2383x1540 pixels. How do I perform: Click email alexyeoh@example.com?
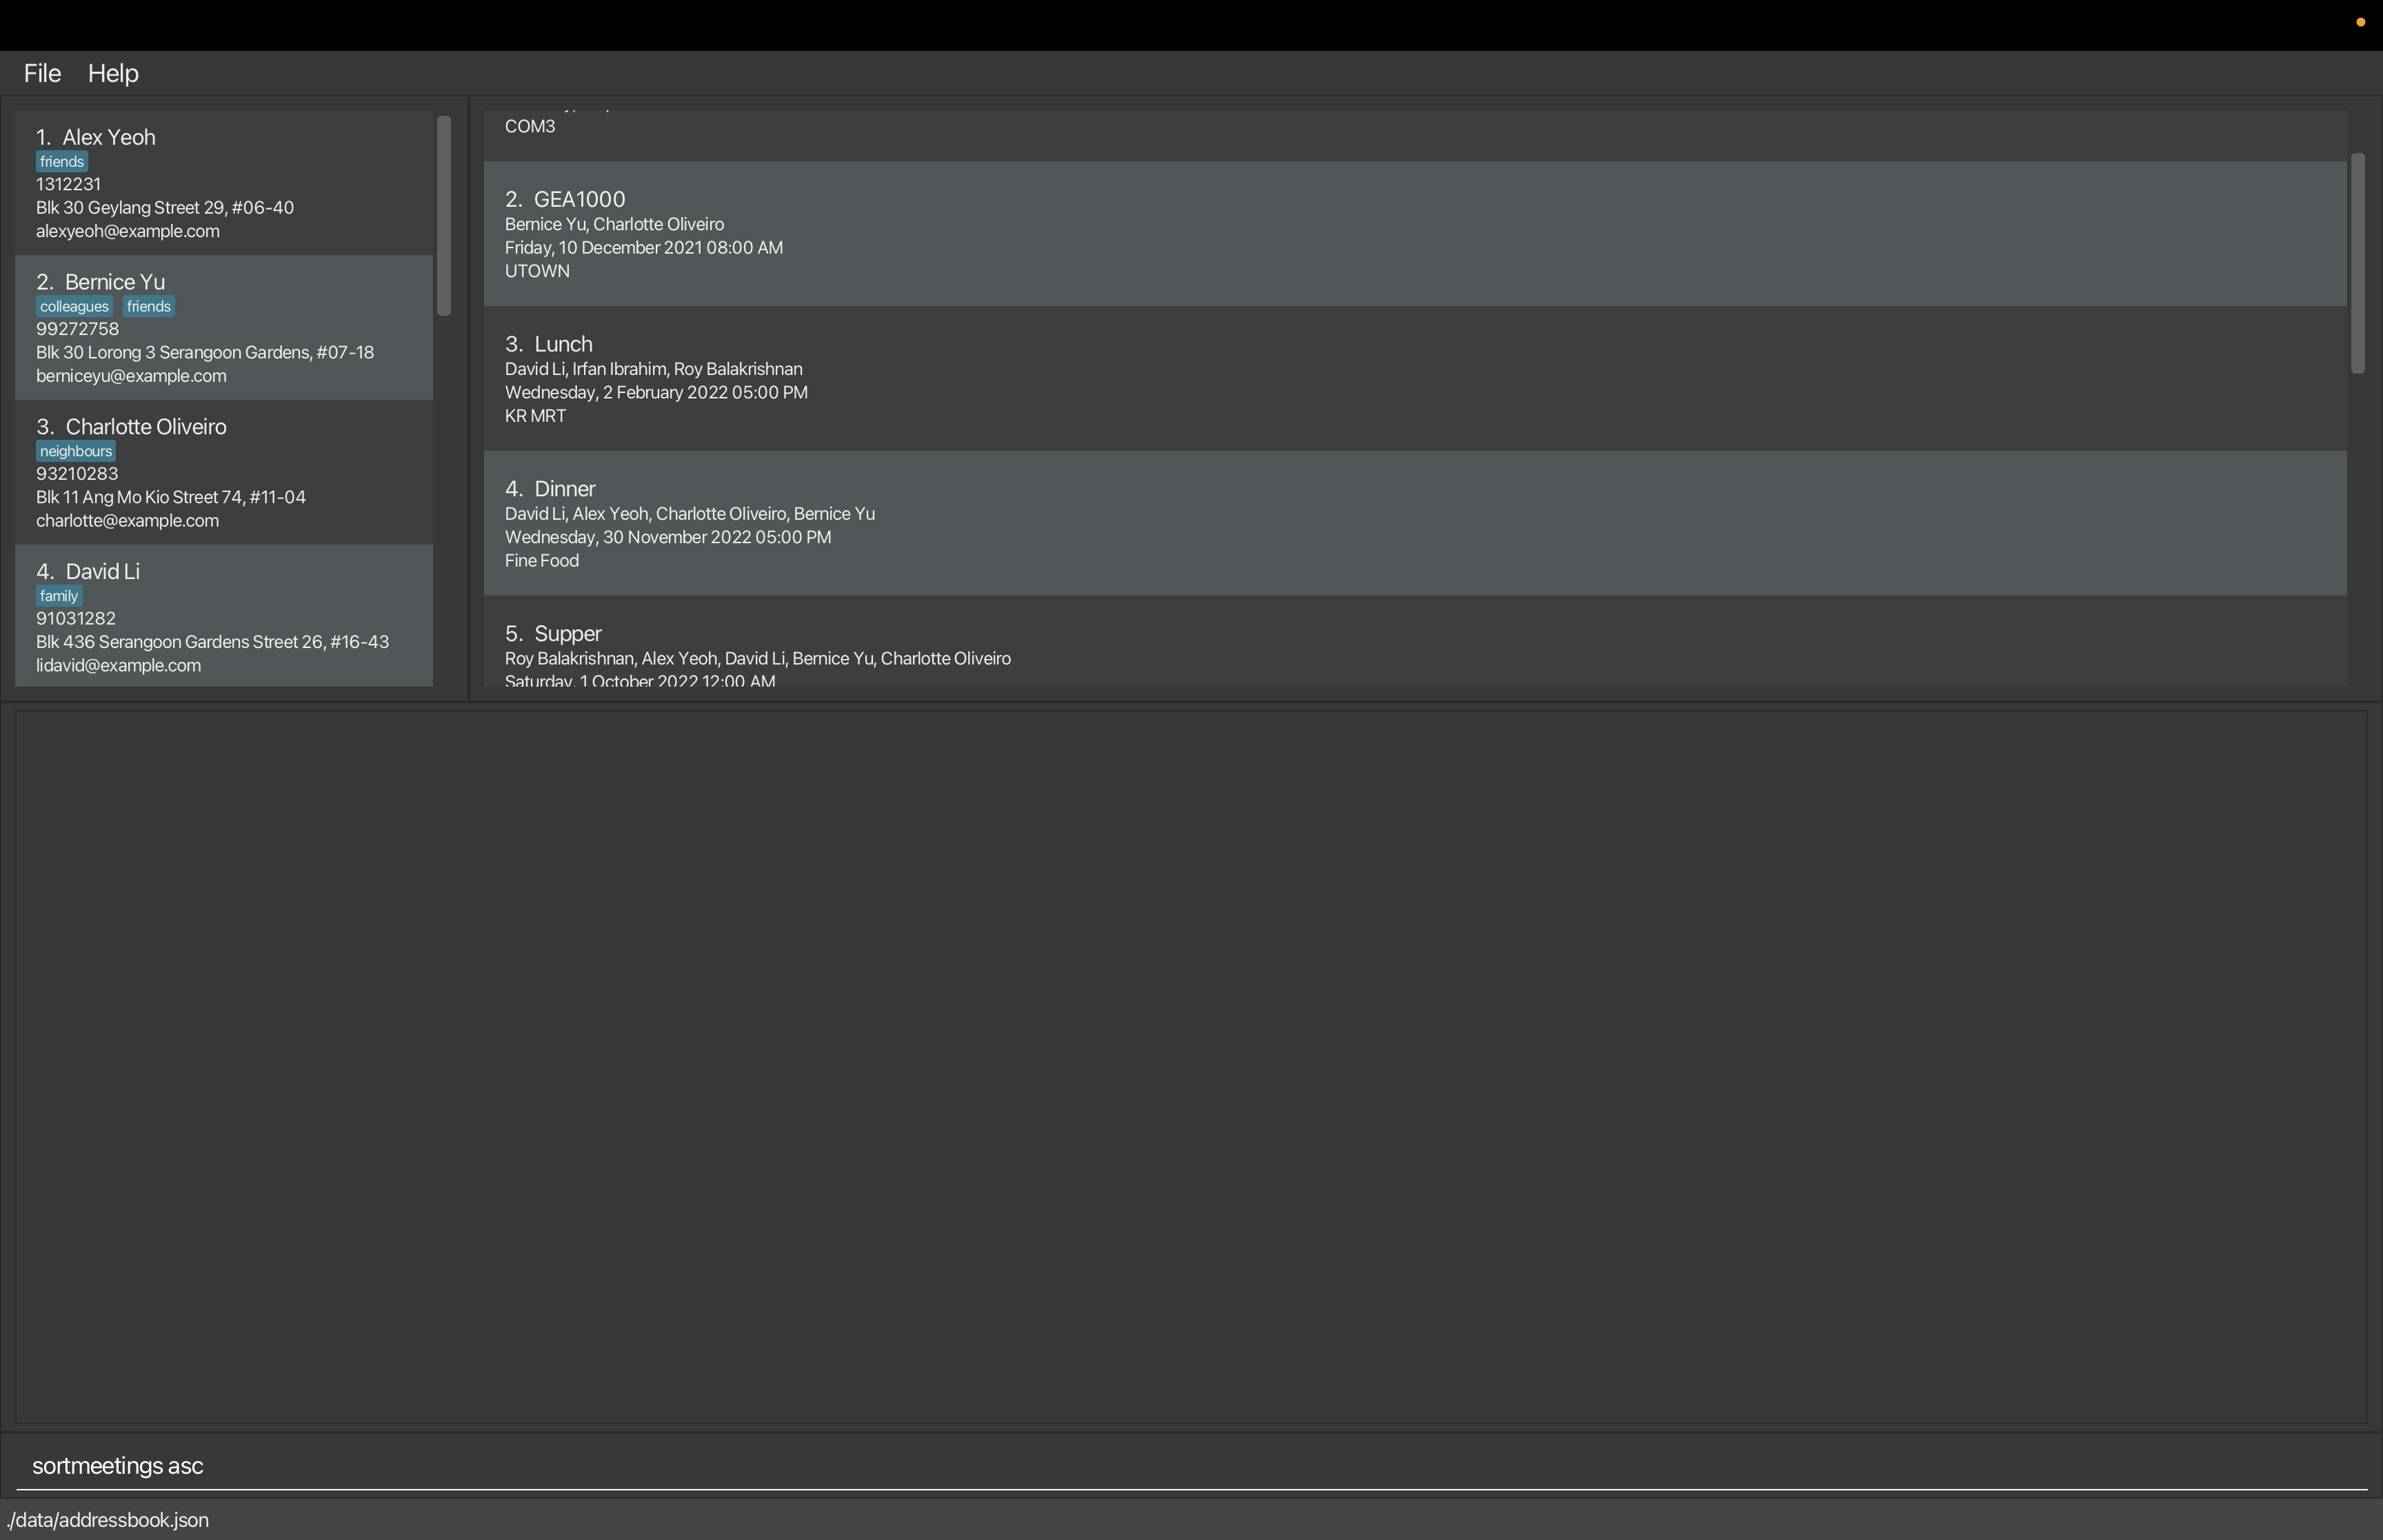[128, 231]
